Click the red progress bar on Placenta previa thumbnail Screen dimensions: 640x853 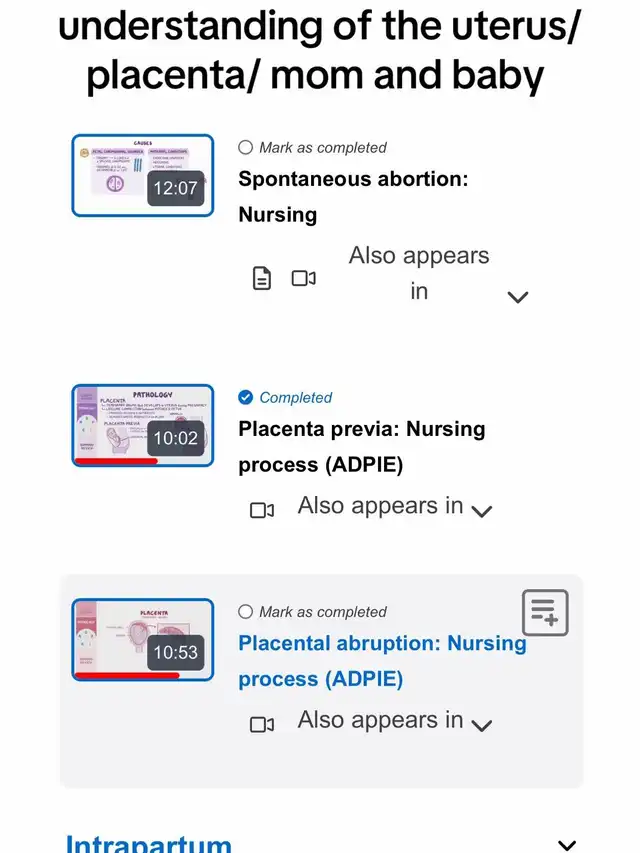coord(117,461)
